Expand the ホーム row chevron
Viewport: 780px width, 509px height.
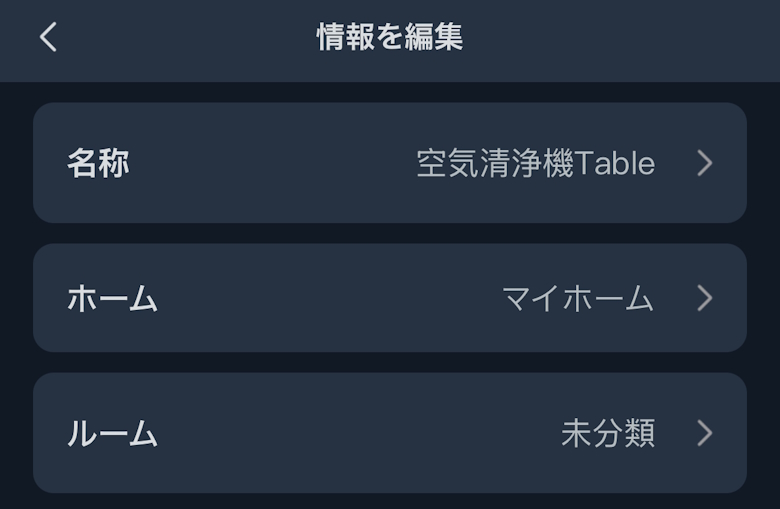pos(705,298)
